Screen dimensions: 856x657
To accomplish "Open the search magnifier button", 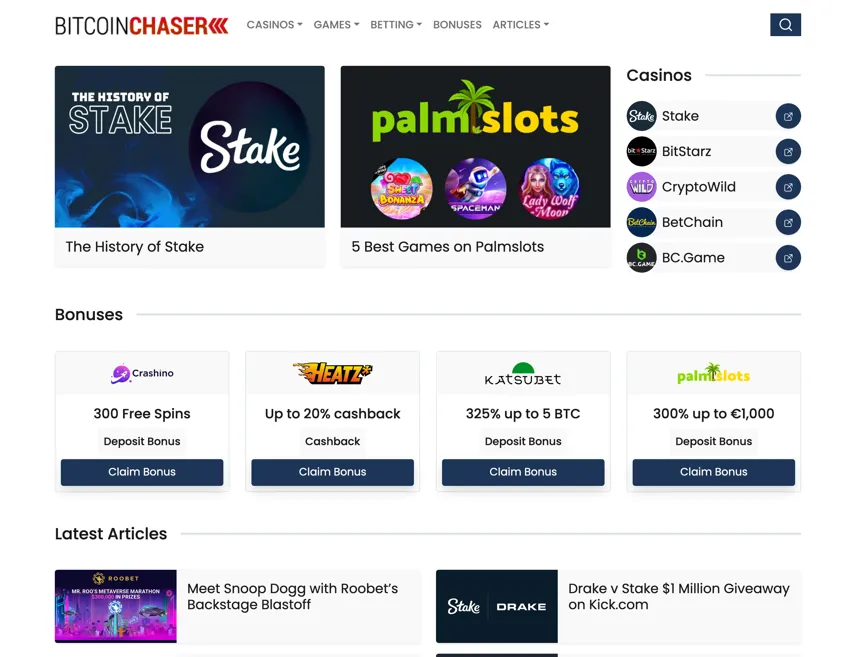I will [x=785, y=25].
